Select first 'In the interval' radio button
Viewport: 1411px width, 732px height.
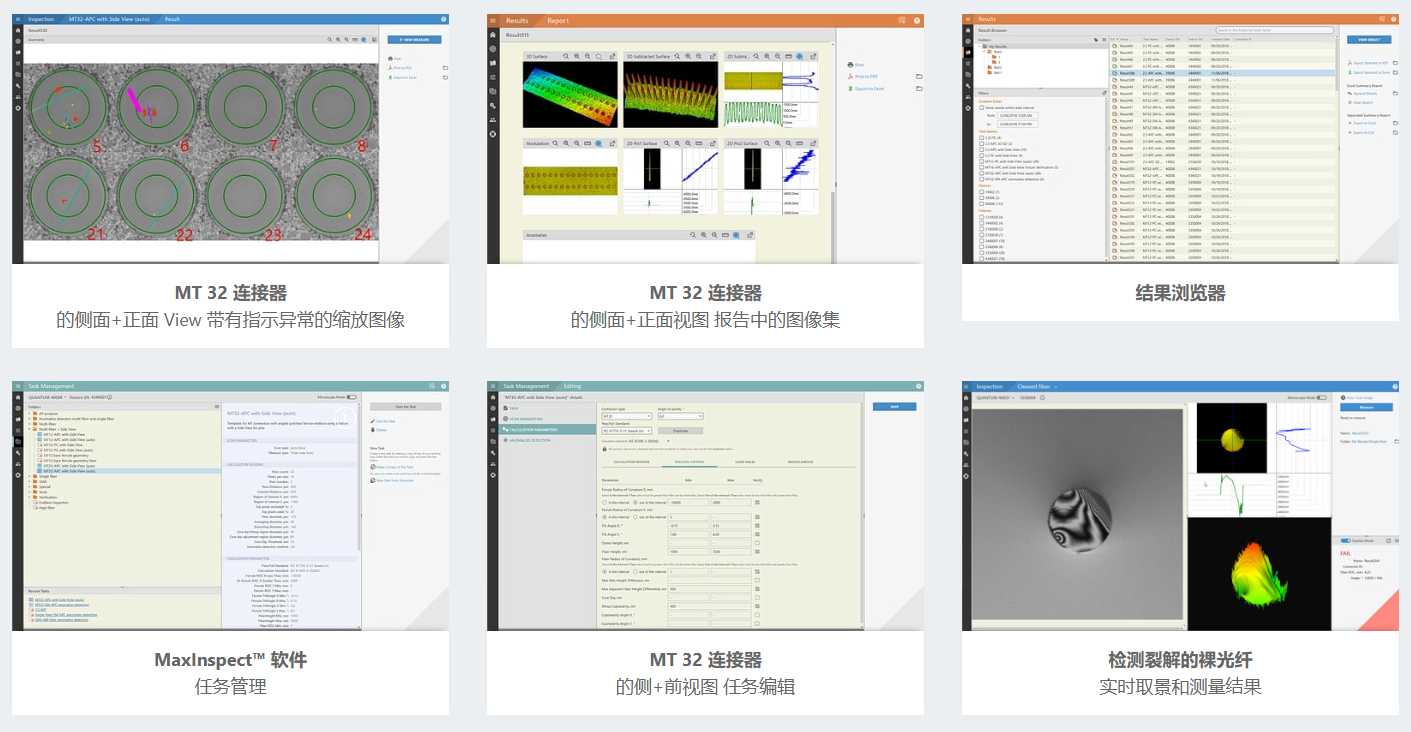[604, 502]
